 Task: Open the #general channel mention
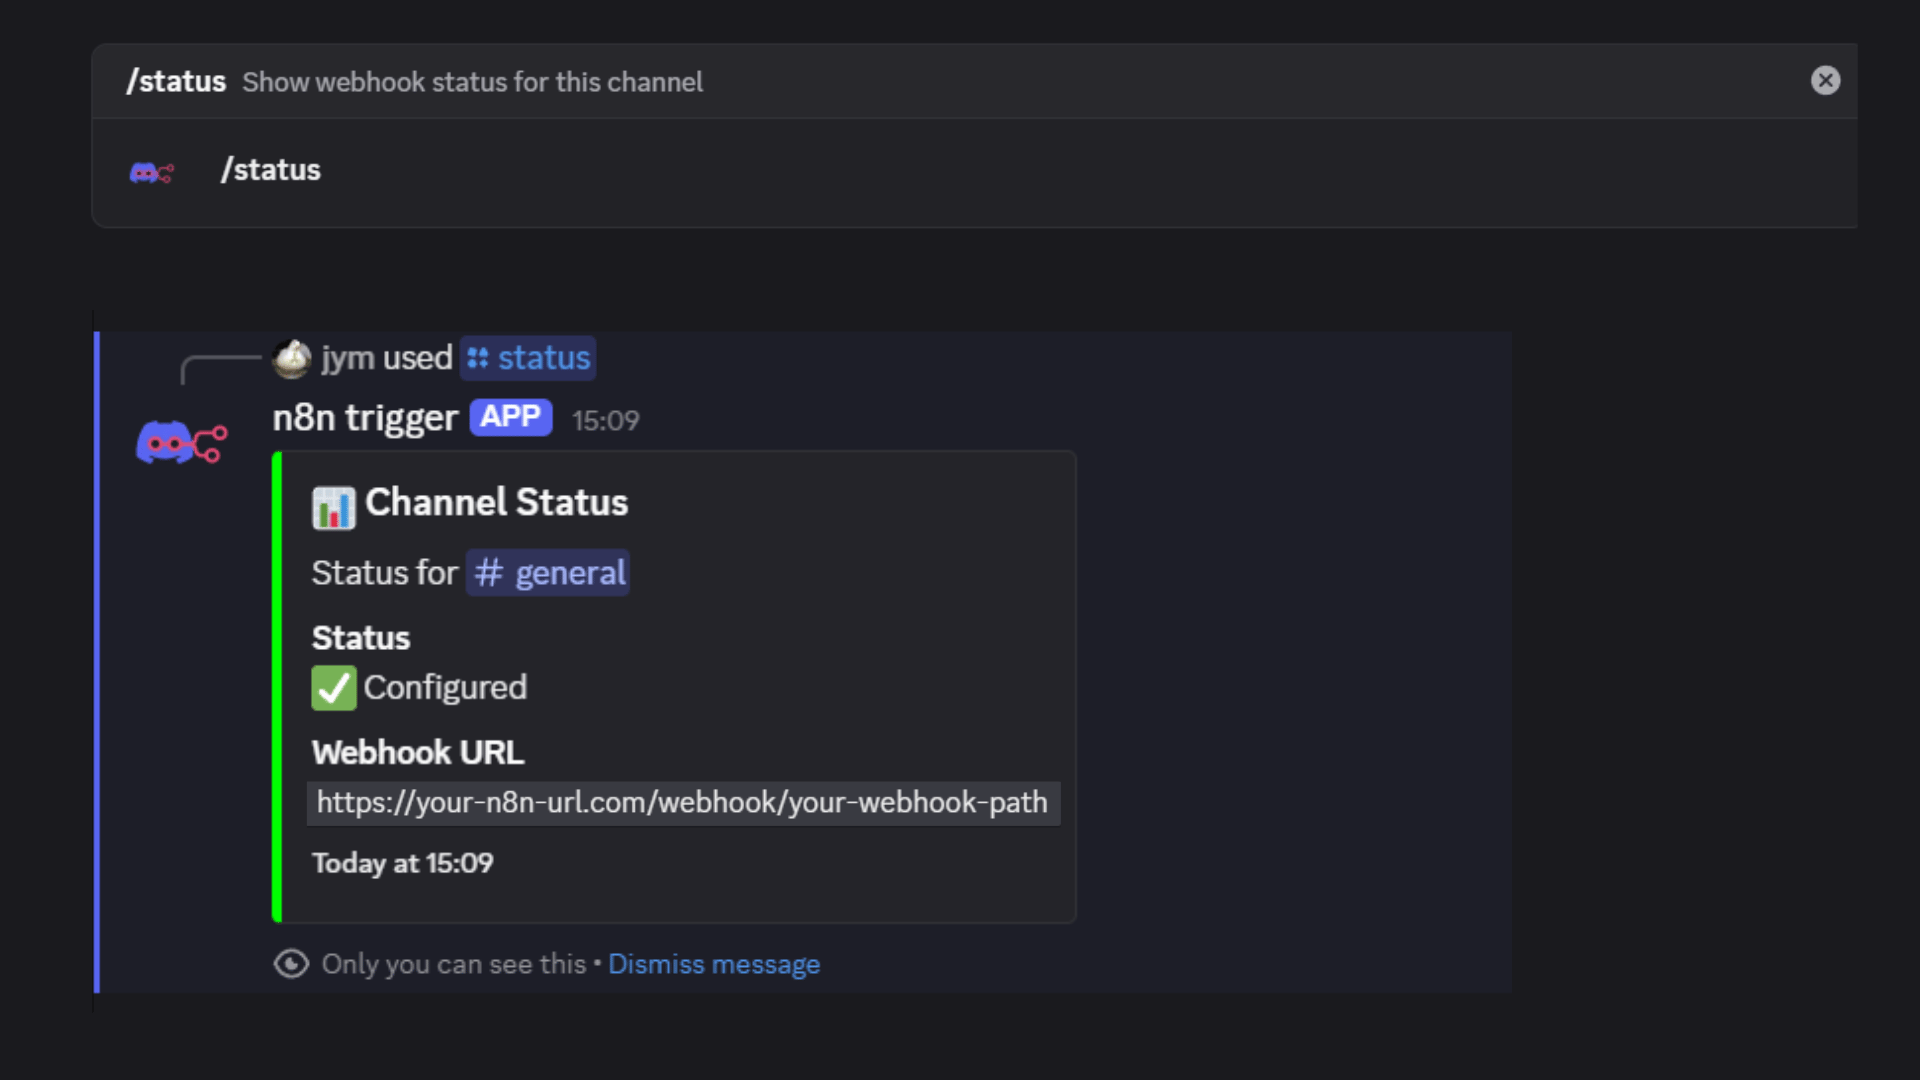(x=548, y=573)
